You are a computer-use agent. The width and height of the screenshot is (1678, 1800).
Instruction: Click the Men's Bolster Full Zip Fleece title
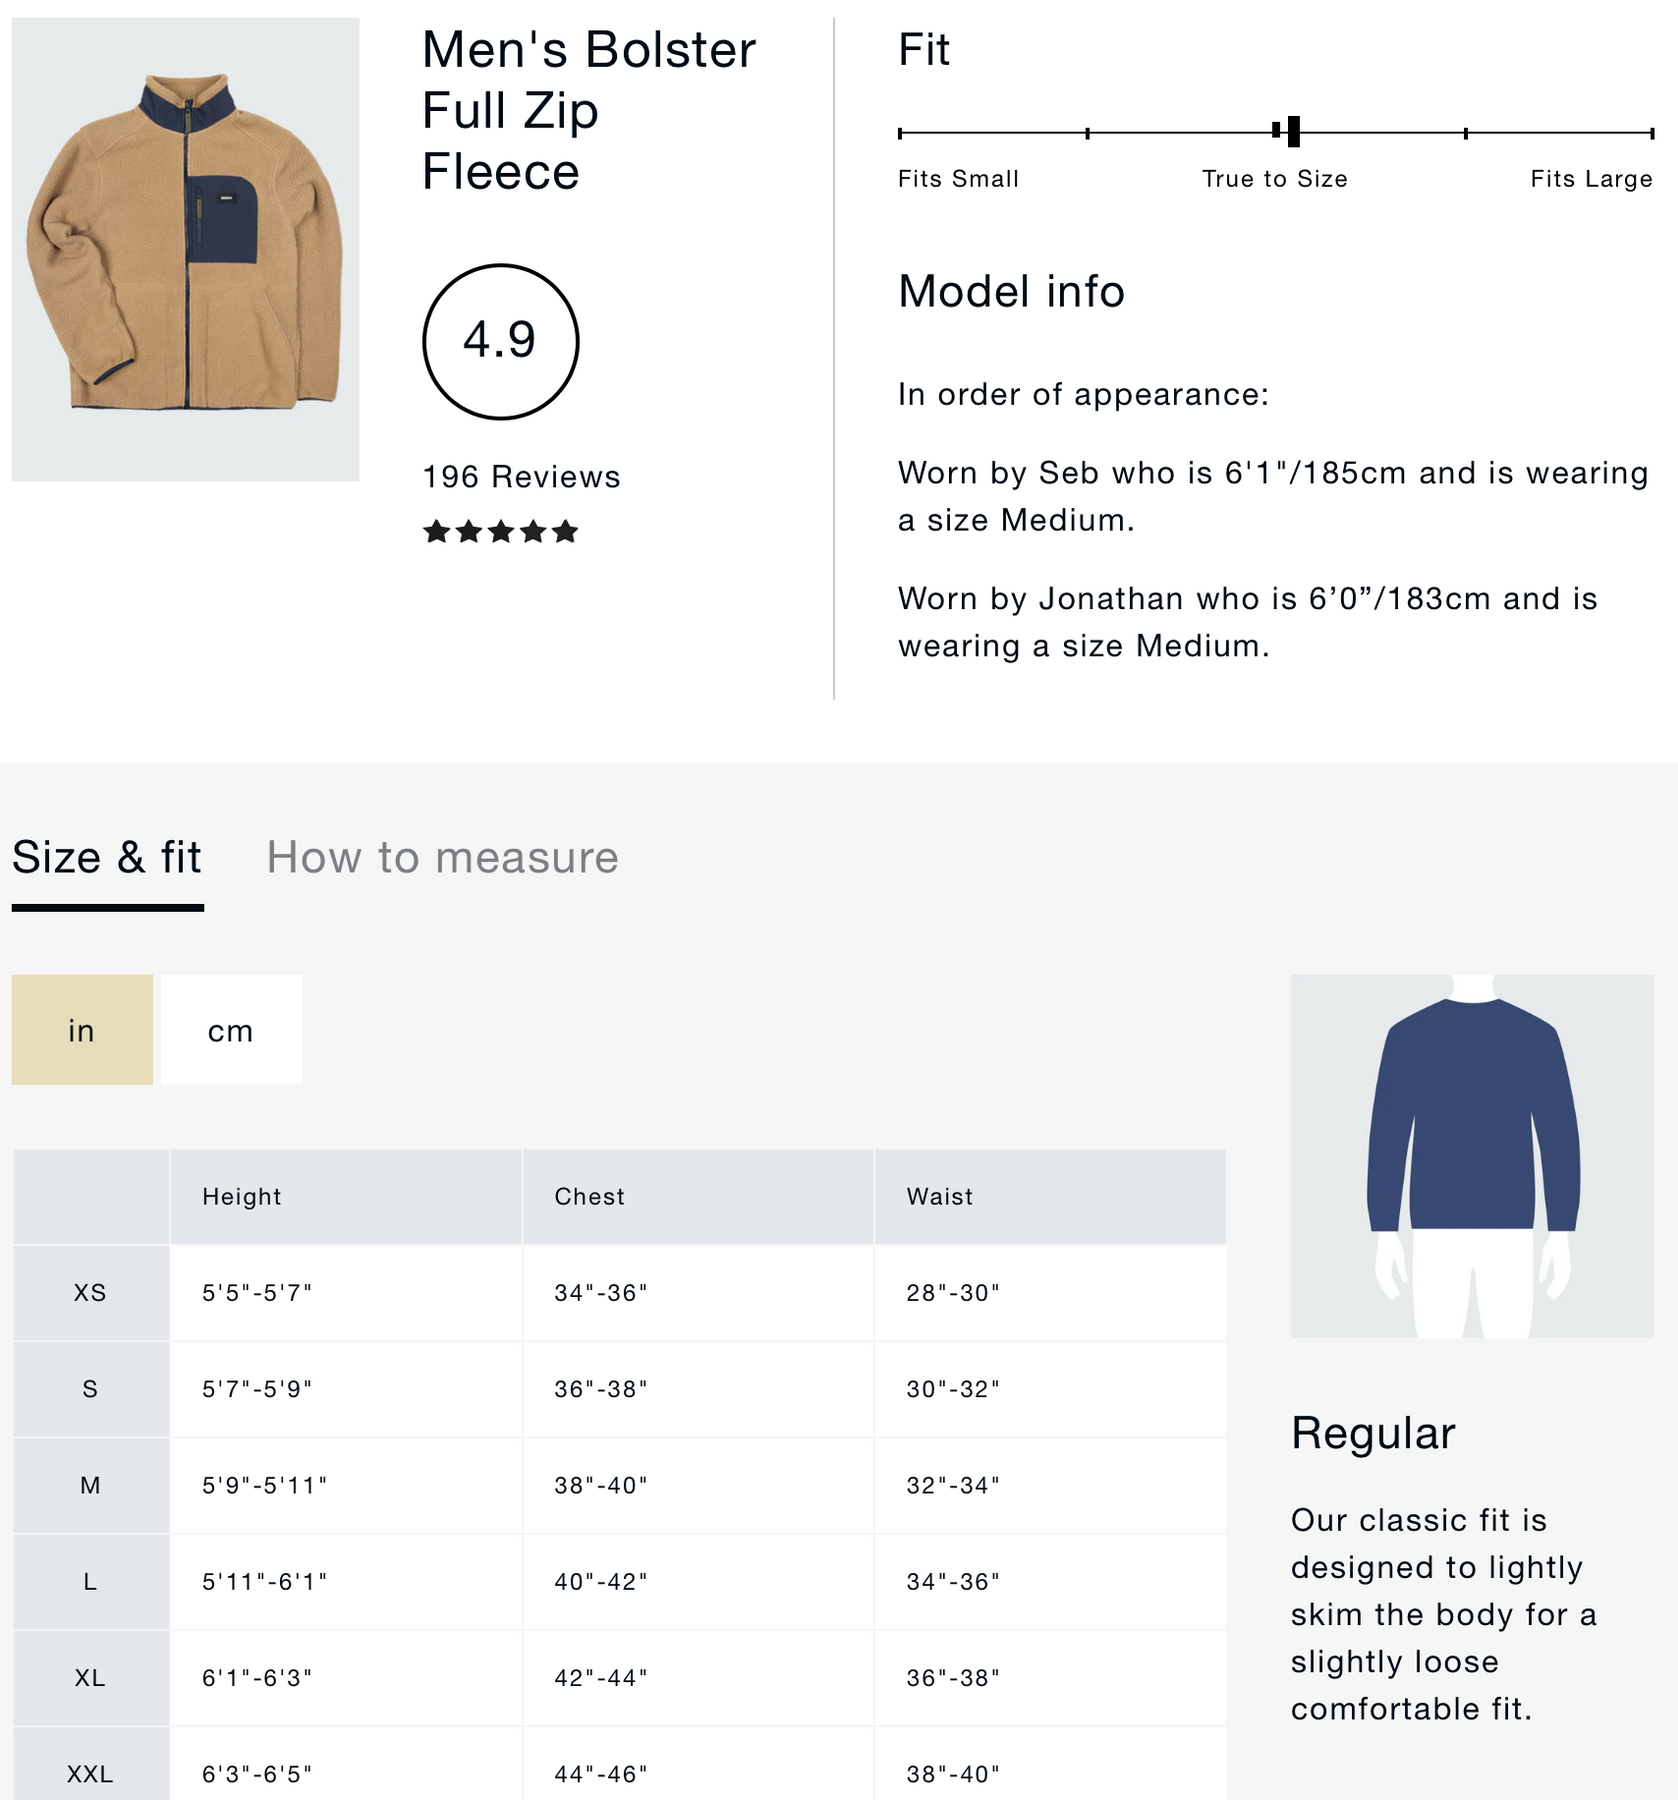tap(588, 110)
